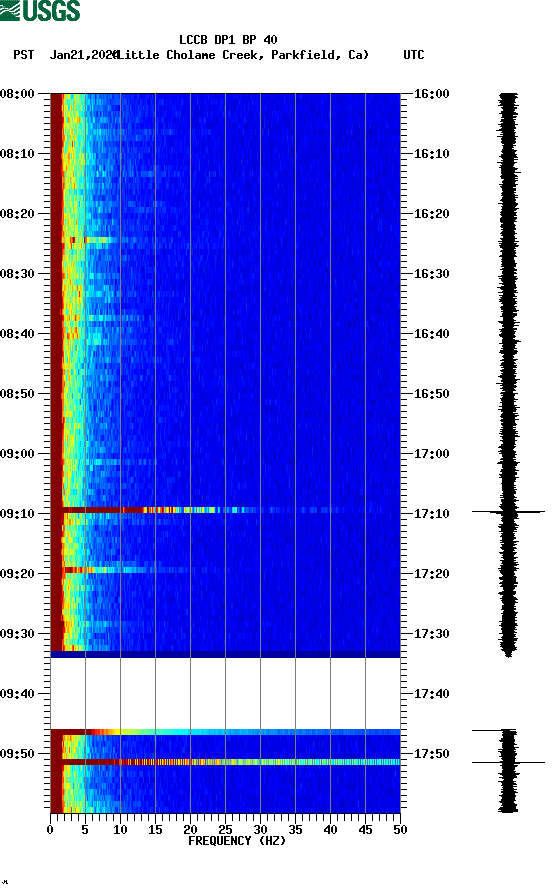Click the 16:50 UTC time label
The height and width of the screenshot is (893, 552).
tap(431, 394)
